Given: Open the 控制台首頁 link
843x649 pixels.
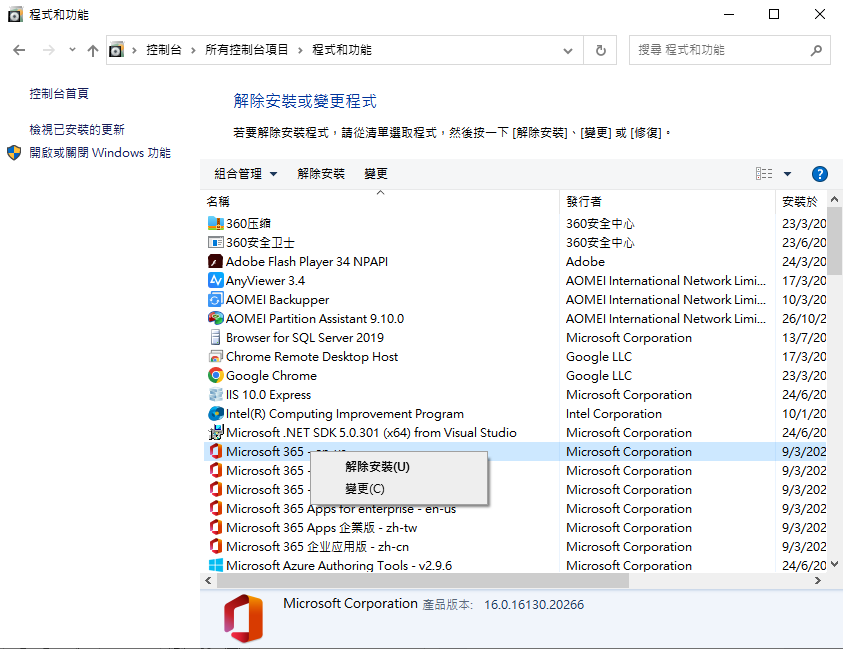Looking at the screenshot, I should [x=59, y=94].
